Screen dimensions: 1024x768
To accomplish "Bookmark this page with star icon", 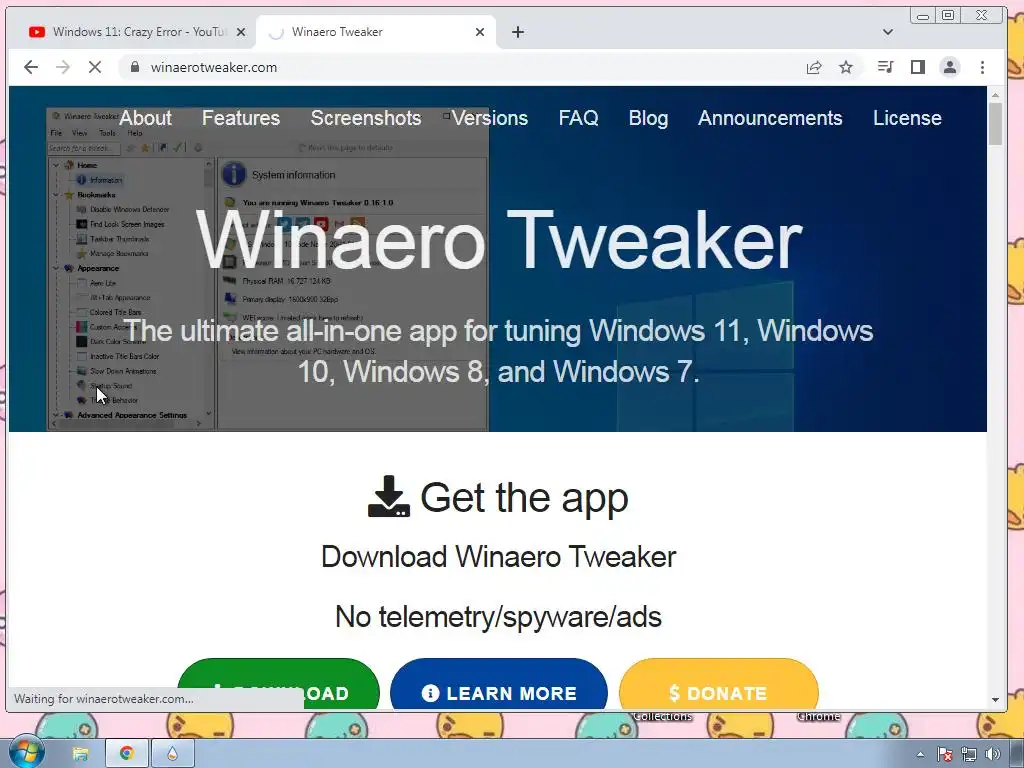I will (846, 67).
